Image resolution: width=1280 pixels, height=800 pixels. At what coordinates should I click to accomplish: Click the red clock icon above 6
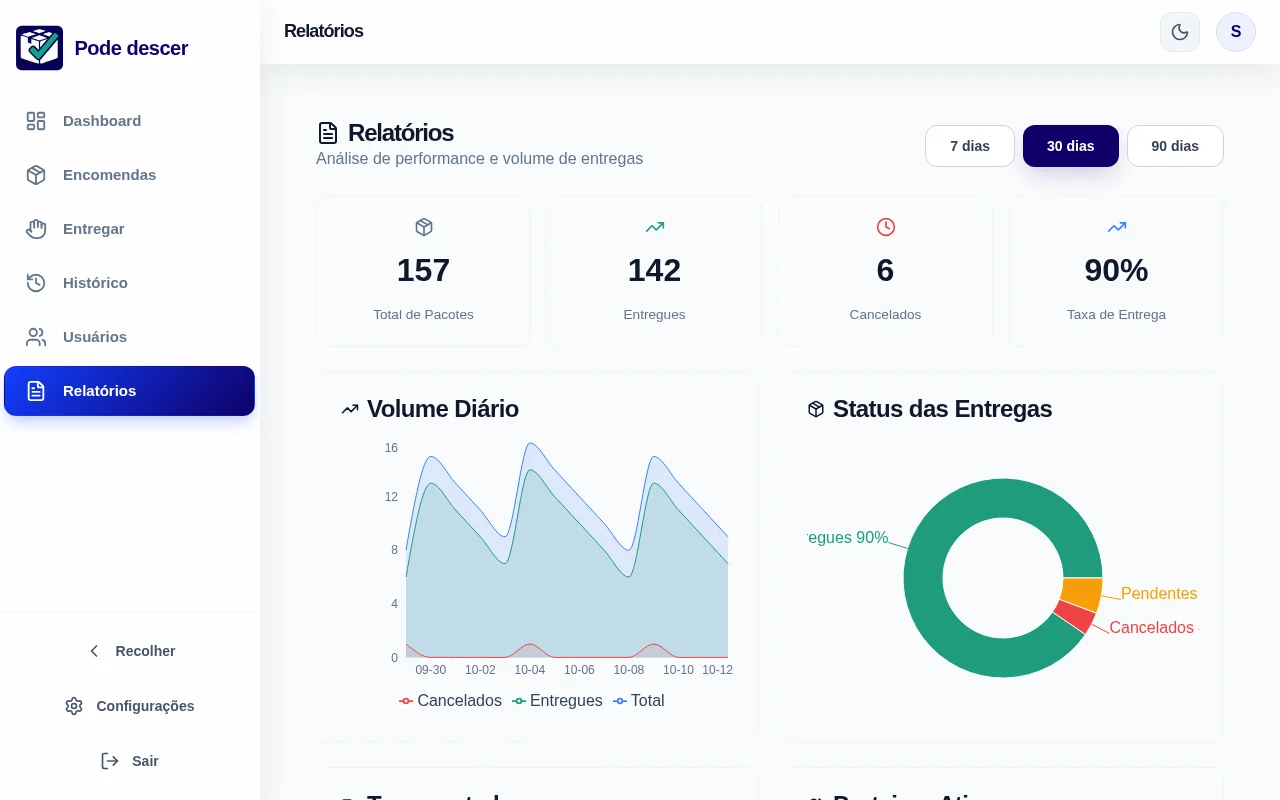click(x=886, y=227)
